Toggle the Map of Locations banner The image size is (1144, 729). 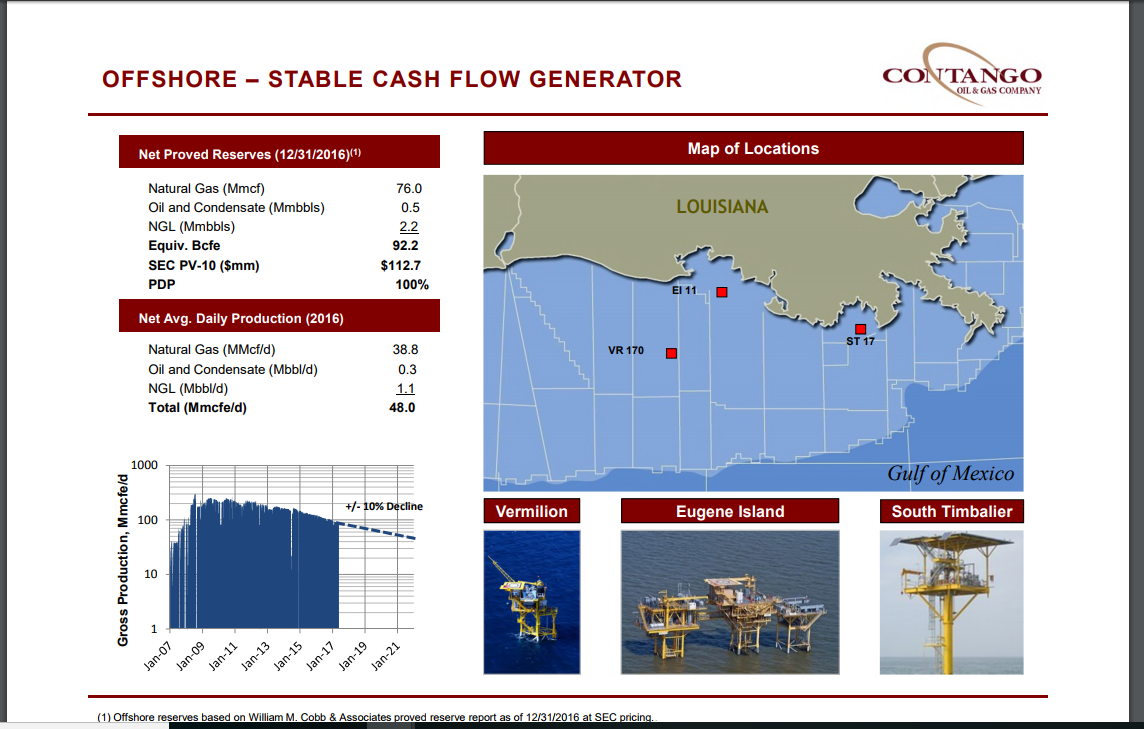click(752, 147)
